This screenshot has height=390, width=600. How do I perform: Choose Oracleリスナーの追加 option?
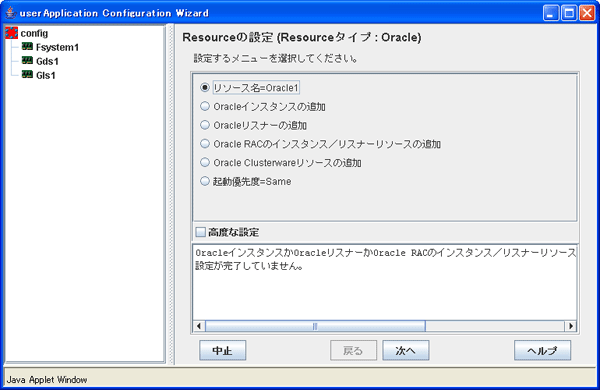point(205,125)
